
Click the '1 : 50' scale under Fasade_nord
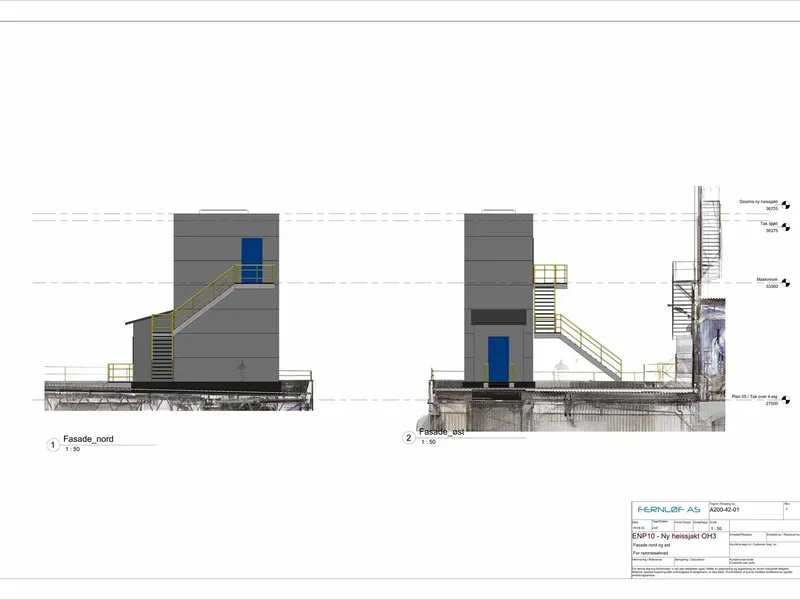(x=72, y=449)
